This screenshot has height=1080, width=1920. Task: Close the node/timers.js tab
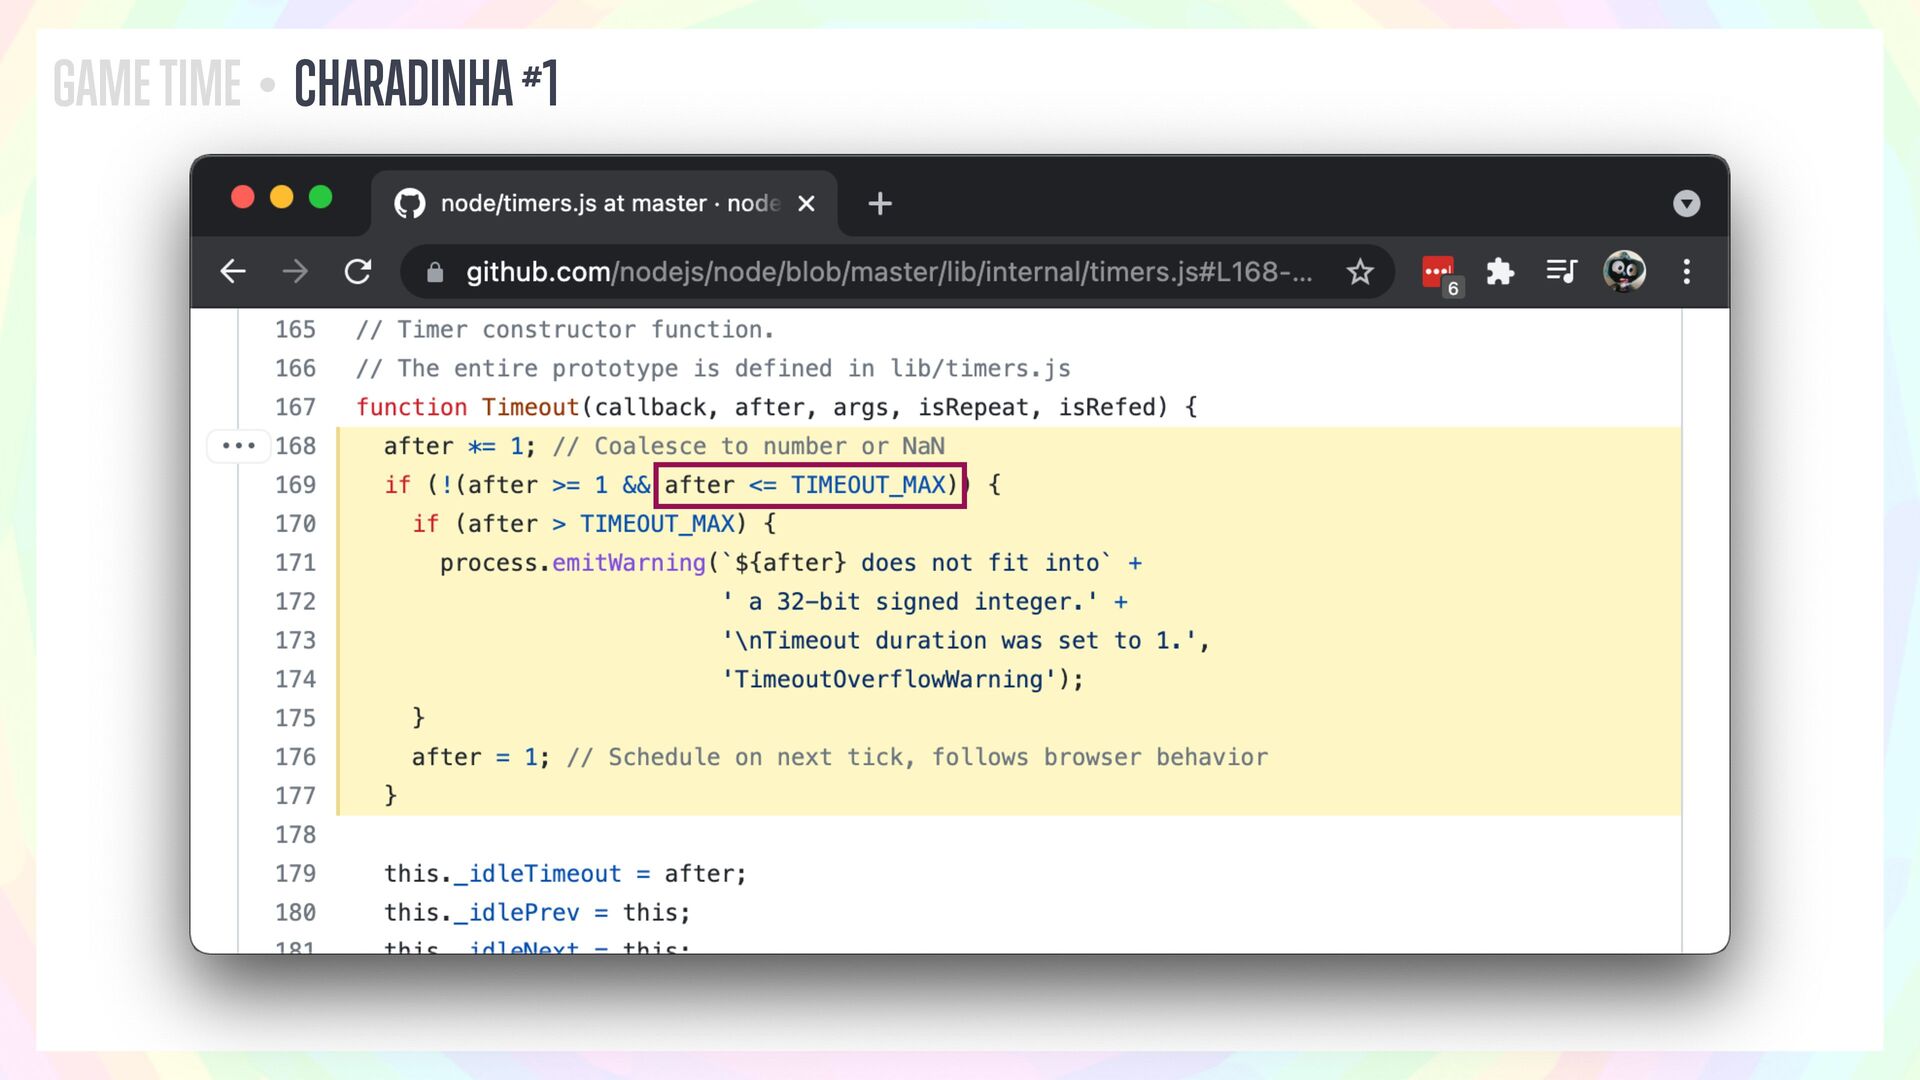(807, 204)
